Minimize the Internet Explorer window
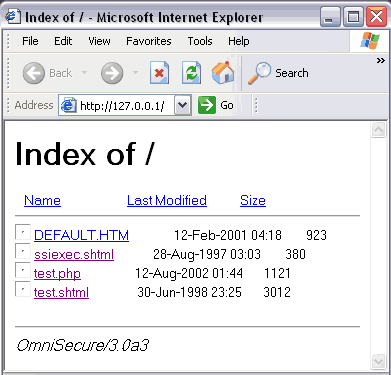Screen dimensions: 391x375 330,16
